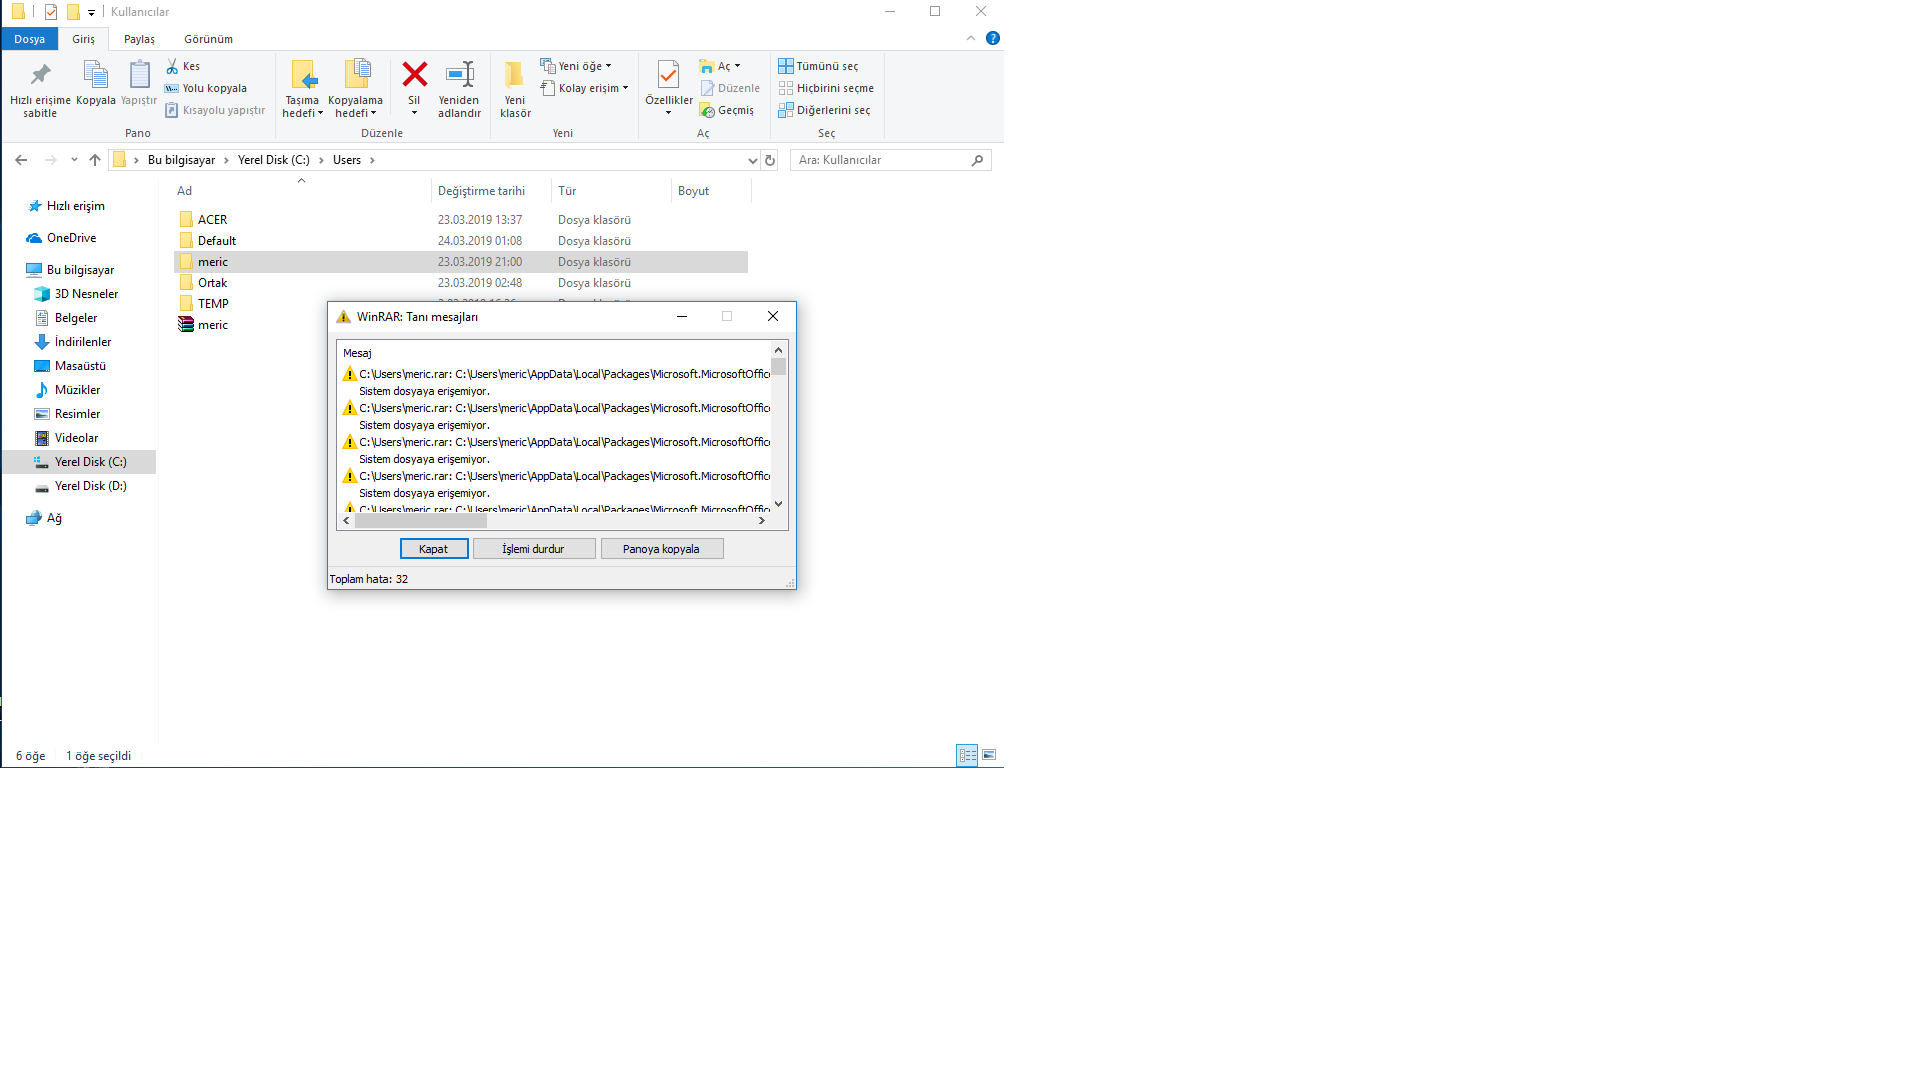Image resolution: width=1920 pixels, height=1080 pixels.
Task: Open address bar history dropdown arrow
Action: [752, 160]
